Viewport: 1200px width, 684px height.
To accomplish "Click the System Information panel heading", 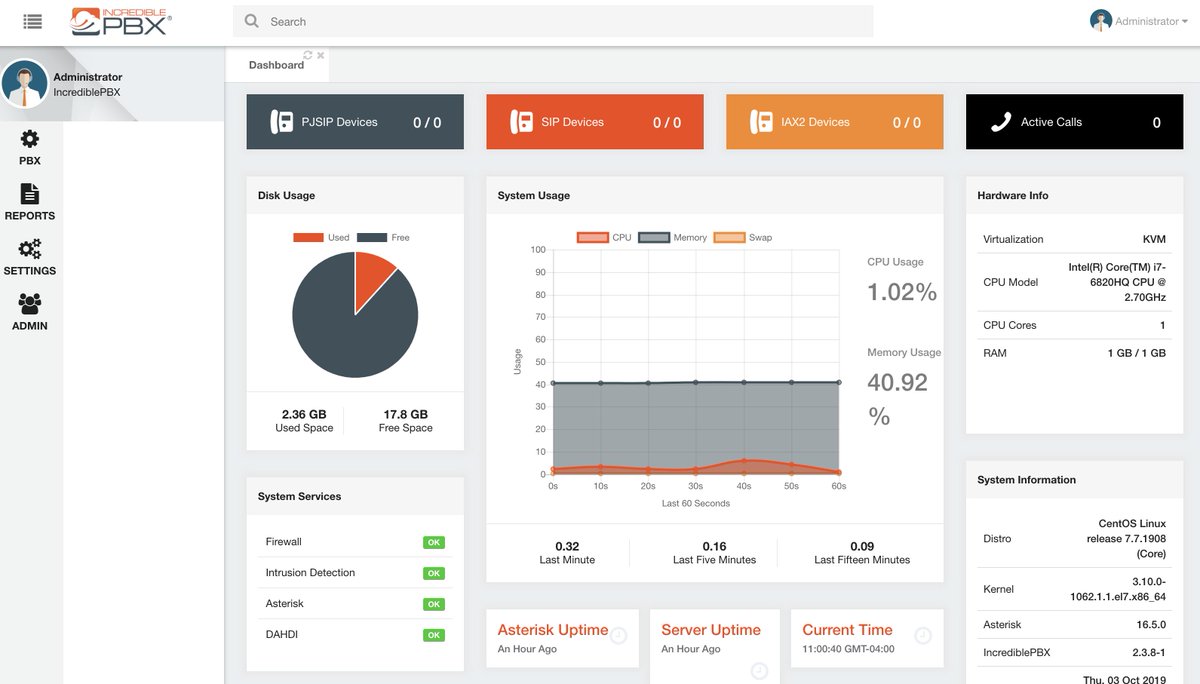I will [1027, 480].
